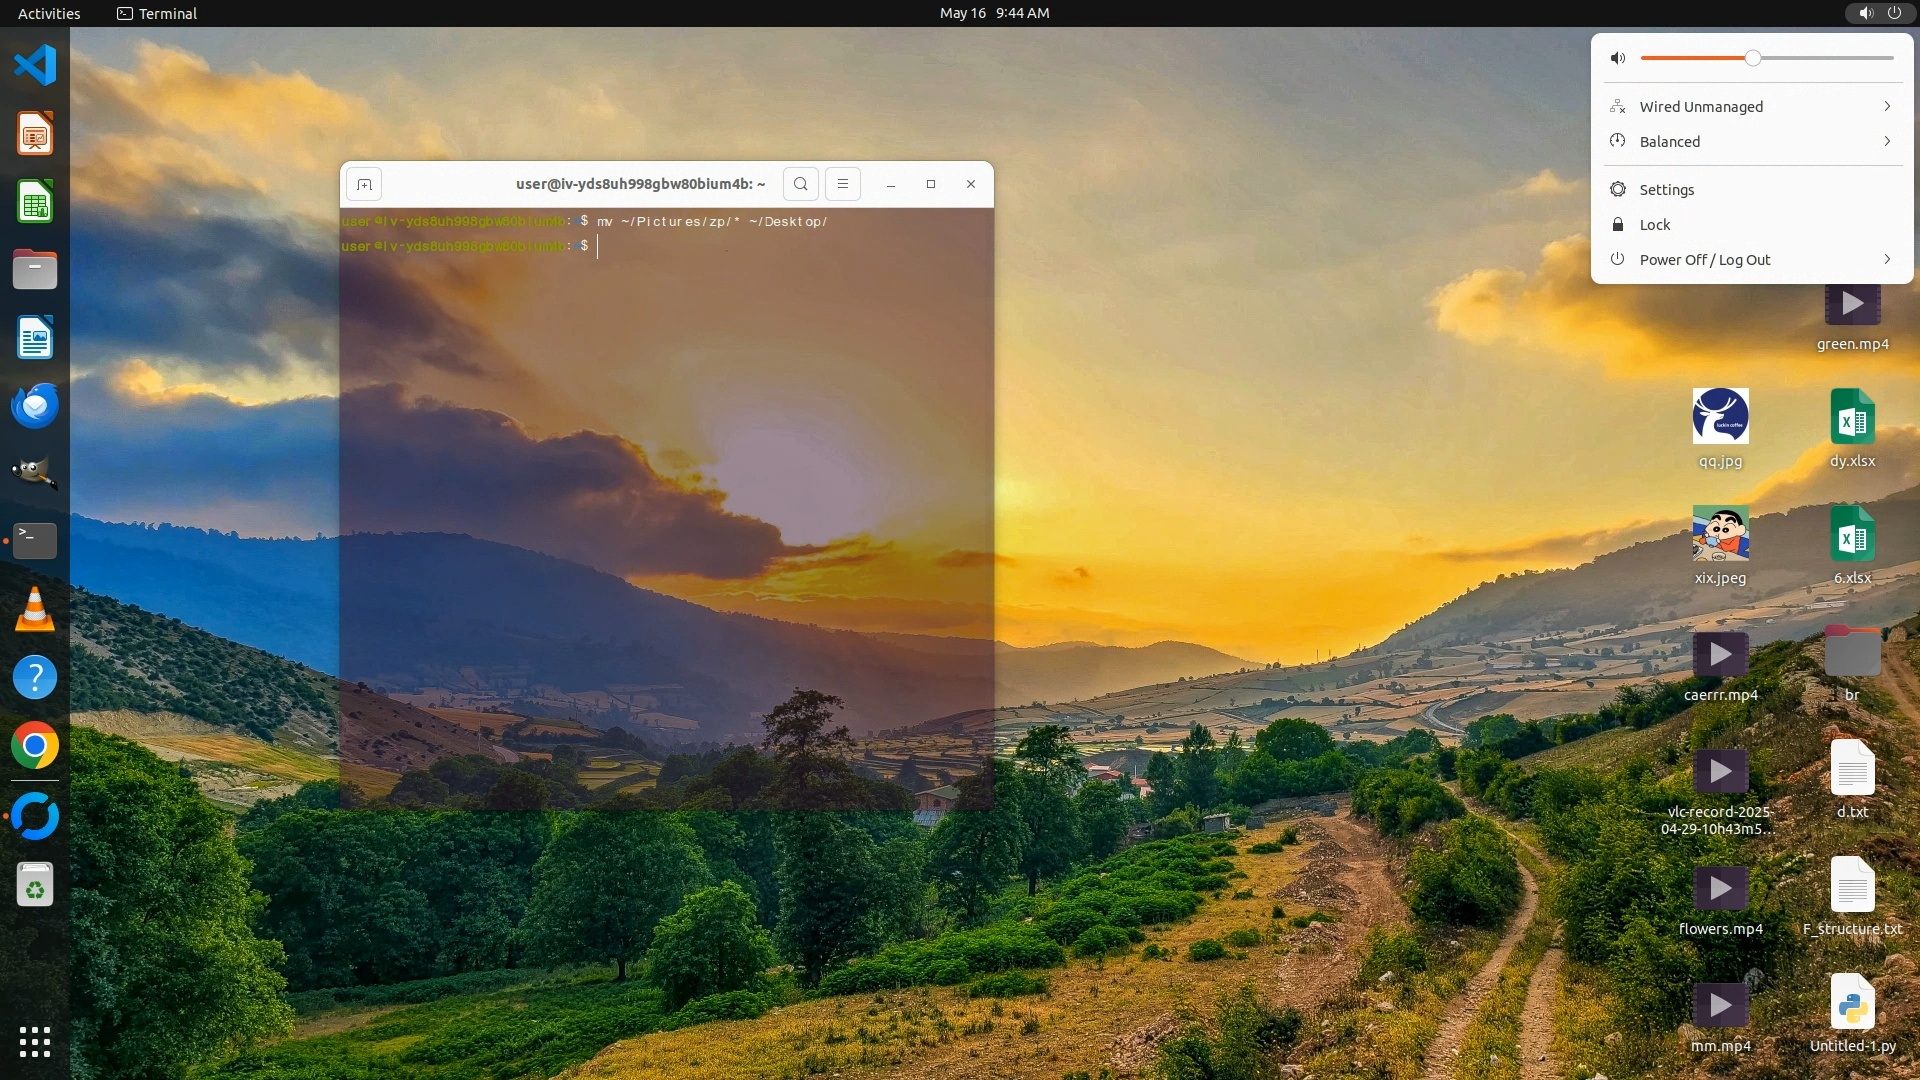
Task: Mute sound via speaker icon in menu
Action: tap(1618, 58)
